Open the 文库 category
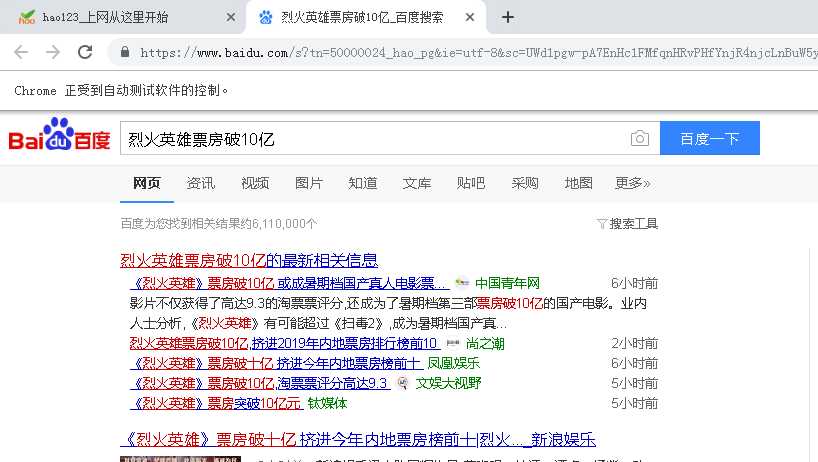818x462 pixels. point(417,183)
